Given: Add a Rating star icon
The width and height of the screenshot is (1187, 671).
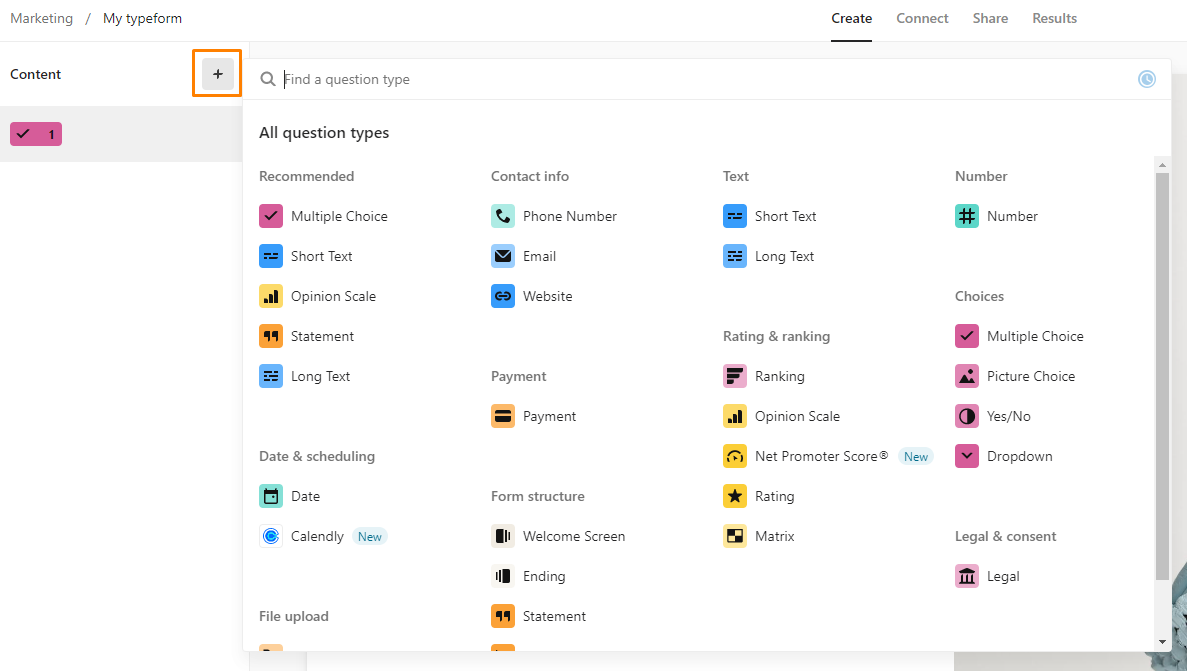Looking at the screenshot, I should 735,496.
